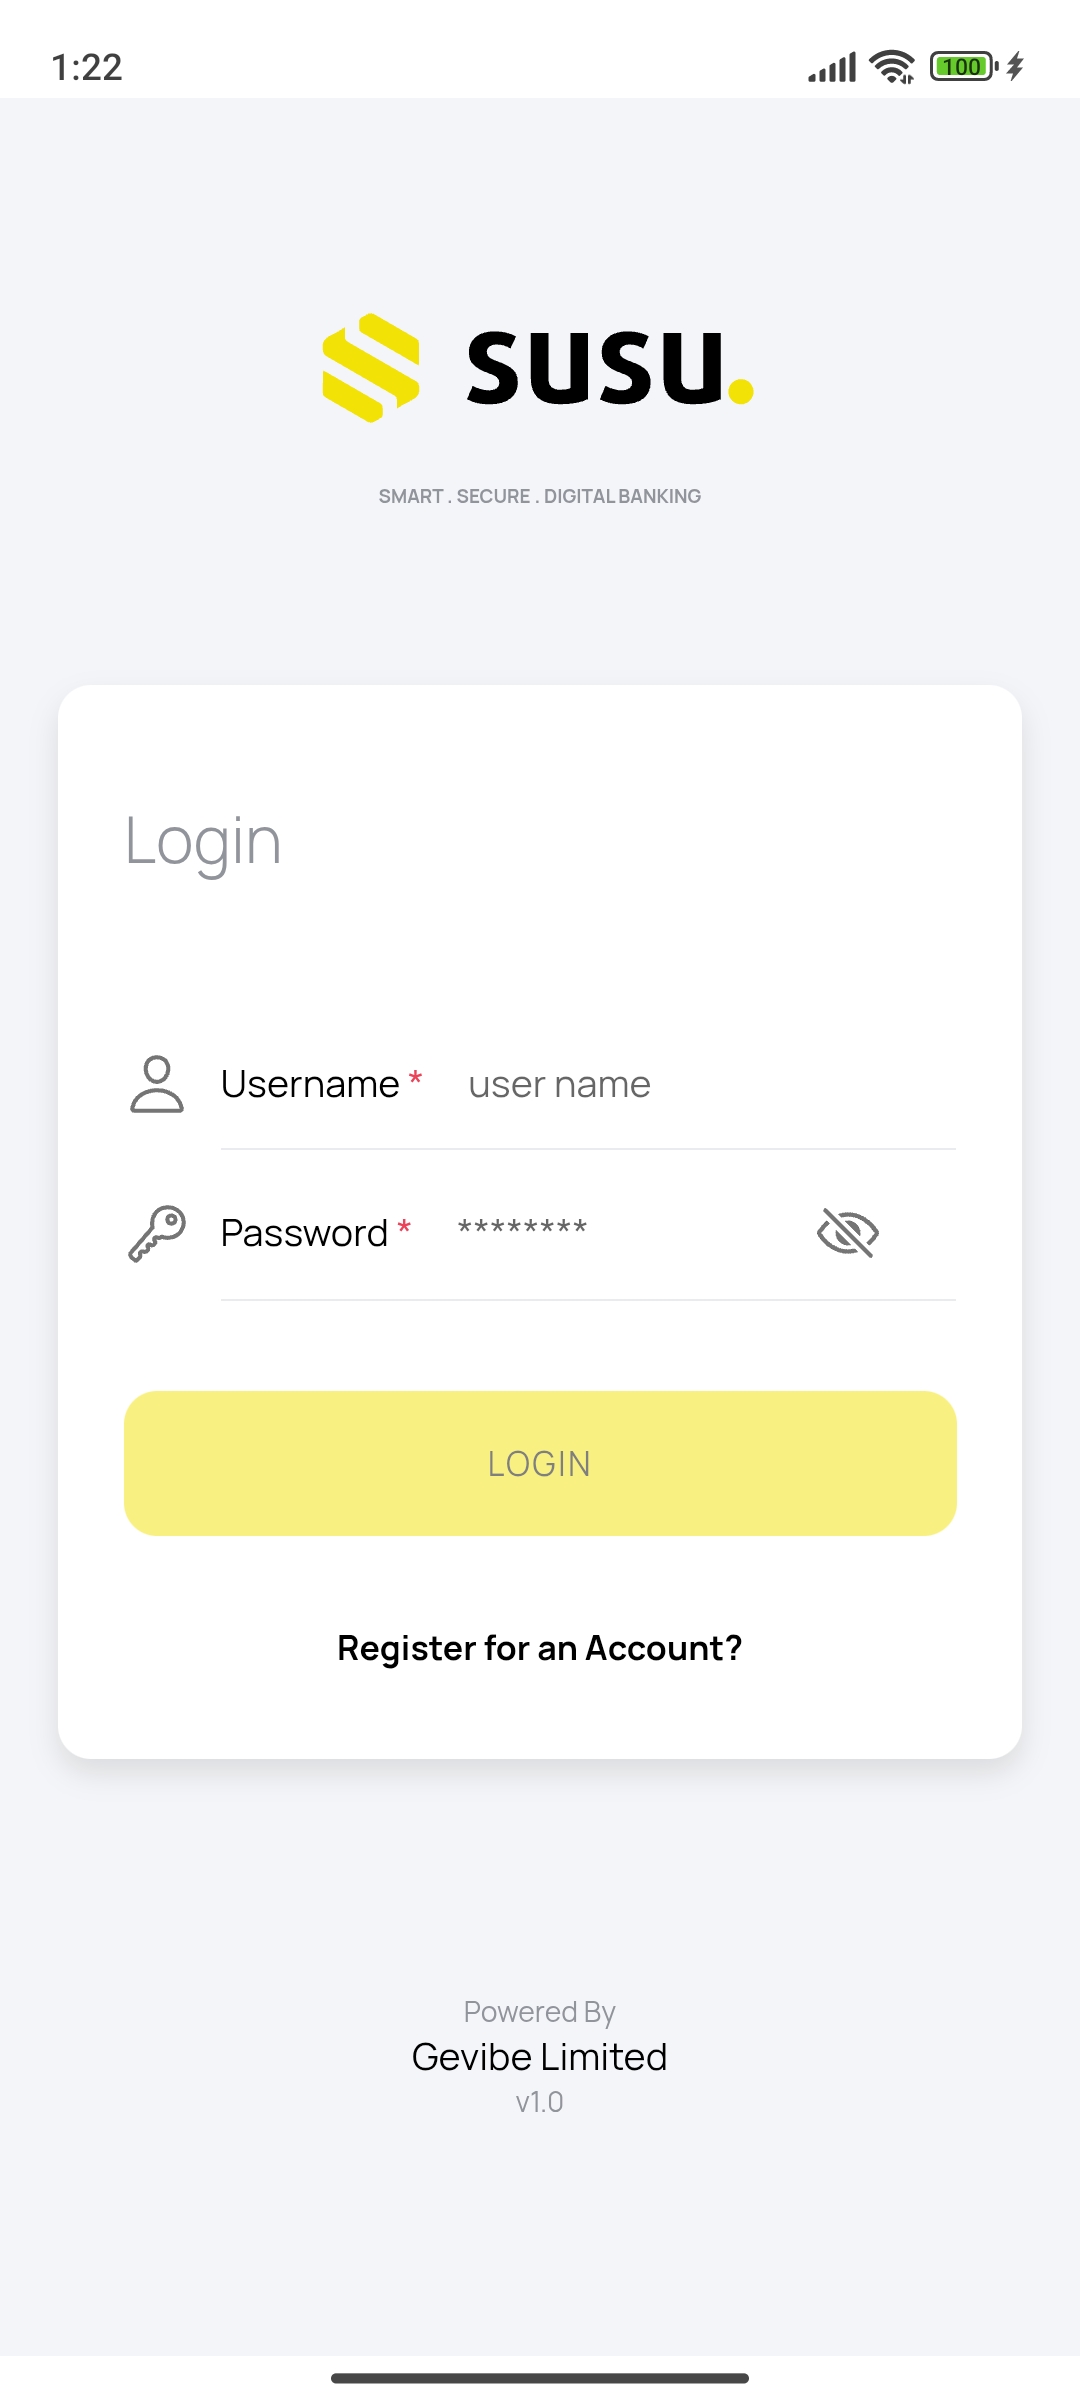Tap the Username label
1080x2400 pixels.
(x=310, y=1085)
